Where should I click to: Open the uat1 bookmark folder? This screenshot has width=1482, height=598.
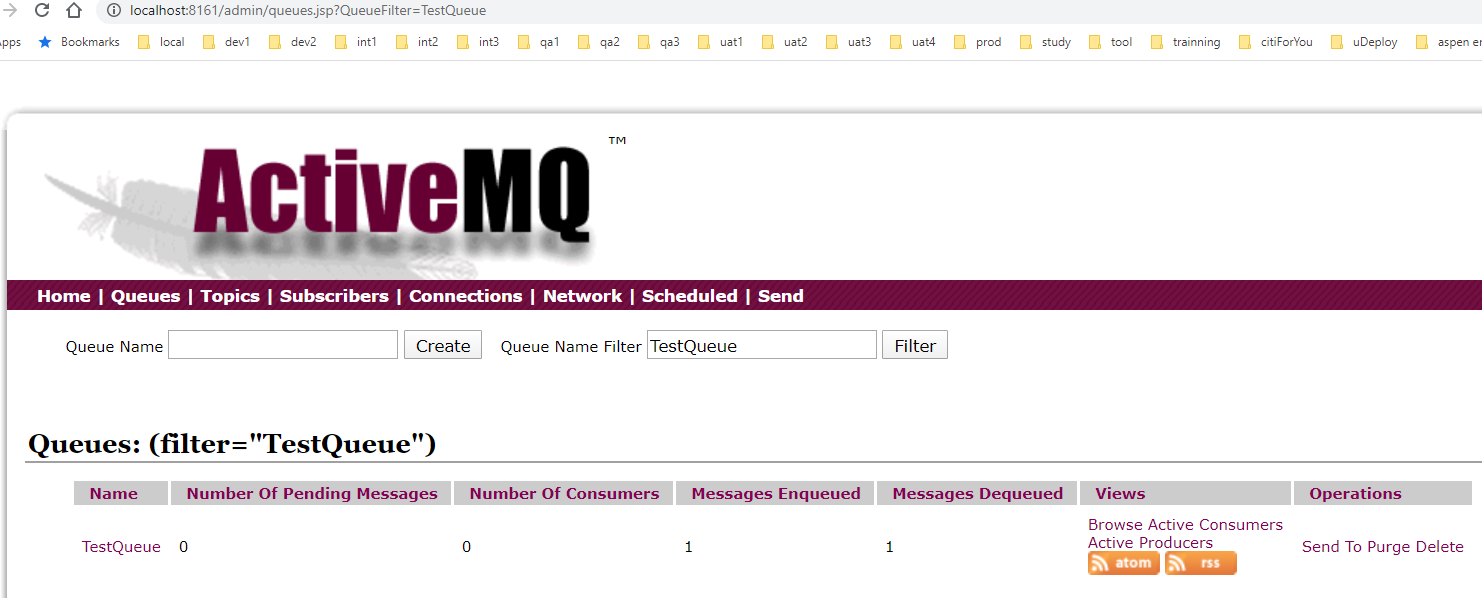[x=720, y=42]
